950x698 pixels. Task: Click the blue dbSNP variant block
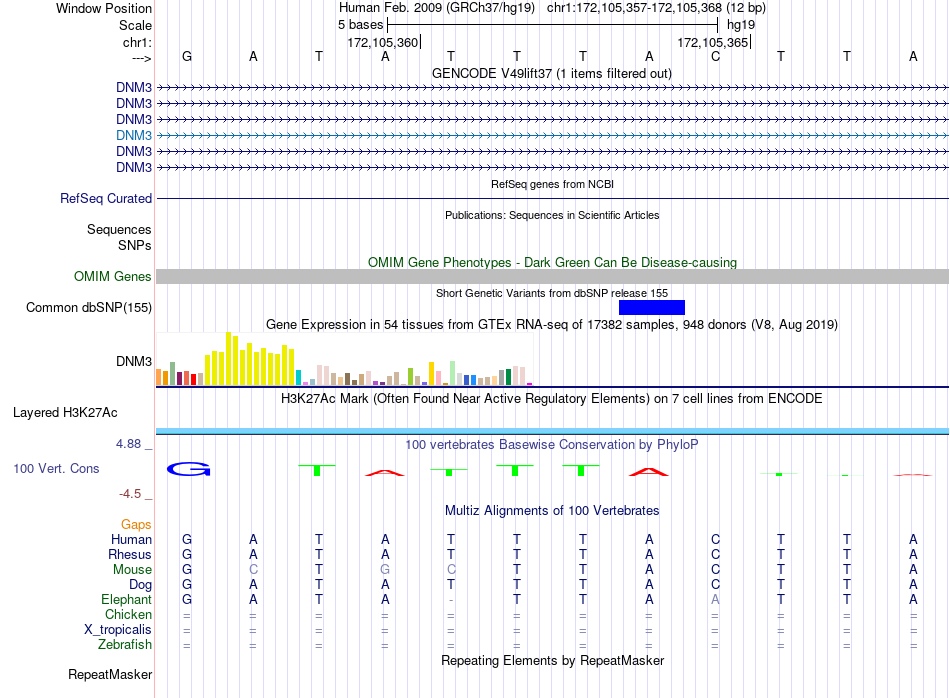coord(652,307)
